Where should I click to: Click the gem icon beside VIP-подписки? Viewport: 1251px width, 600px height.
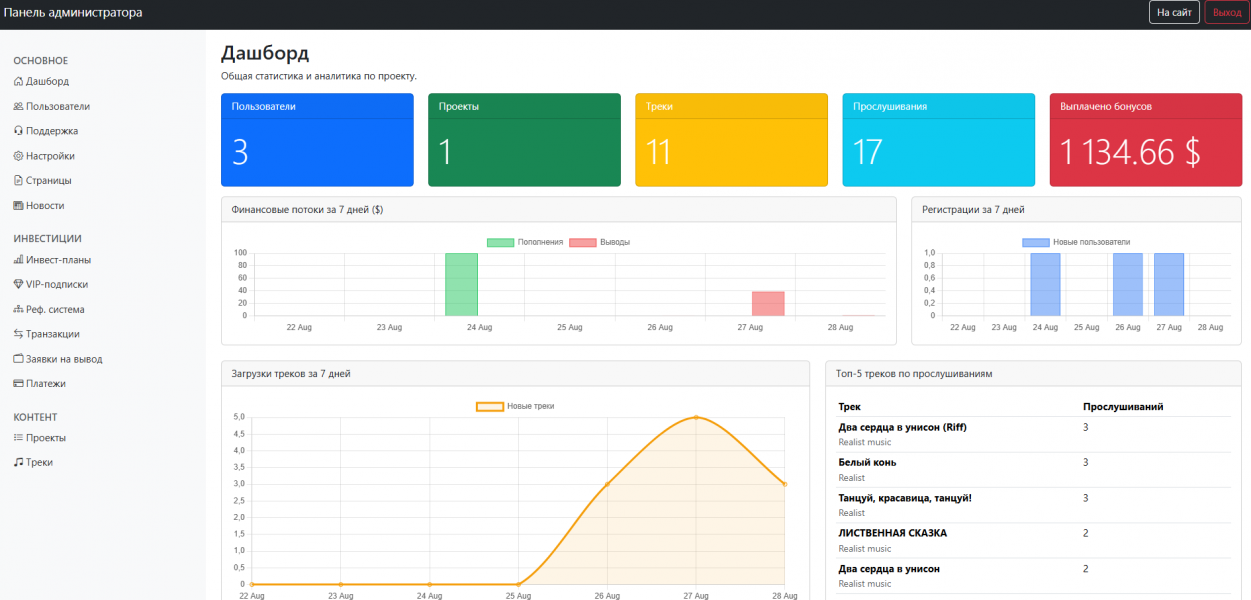coord(18,285)
